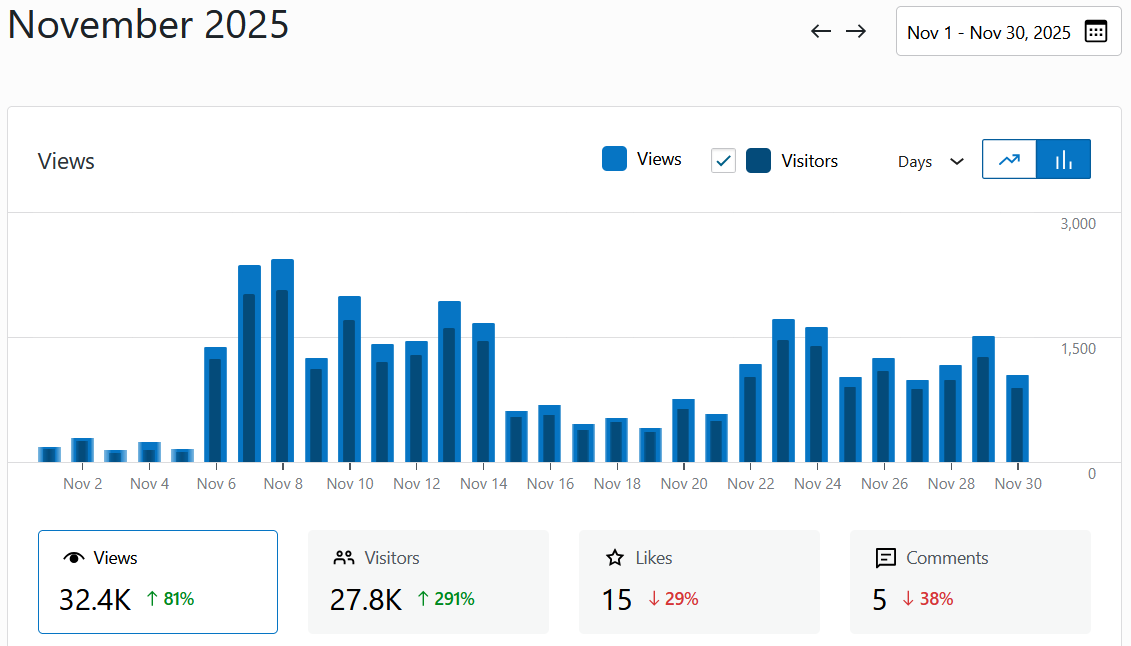The image size is (1131, 646).
Task: Open the Nov 1 - Nov 30, 2025 date picker
Action: tap(988, 32)
